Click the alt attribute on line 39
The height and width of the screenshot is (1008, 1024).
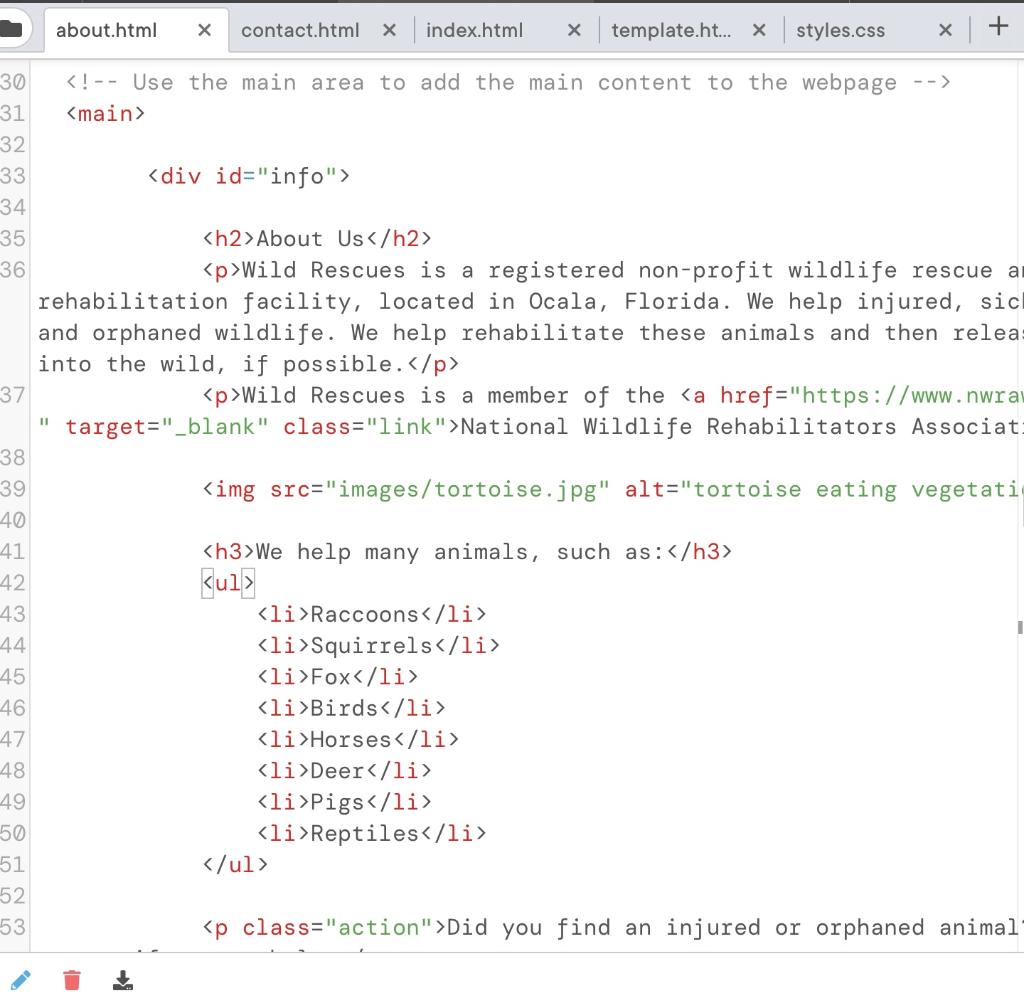point(824,490)
